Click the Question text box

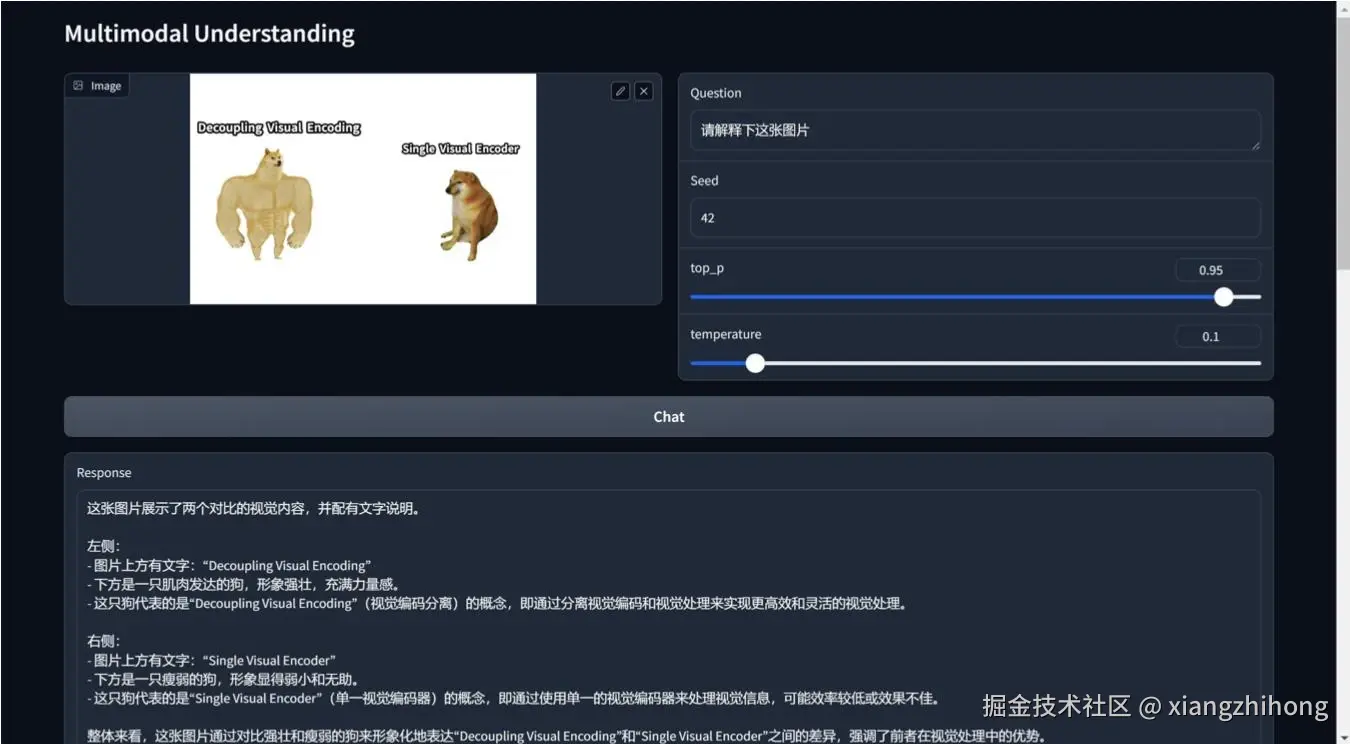pyautogui.click(x=975, y=130)
